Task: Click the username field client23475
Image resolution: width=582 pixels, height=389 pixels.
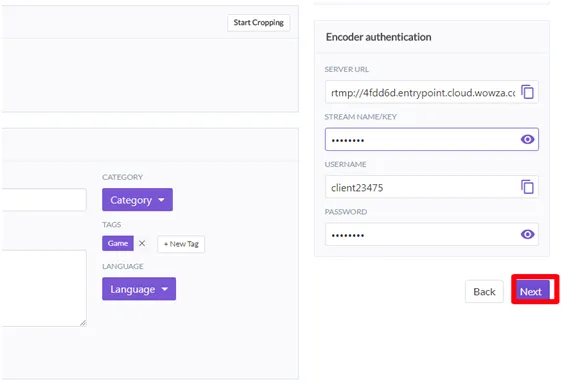Action: 422,187
